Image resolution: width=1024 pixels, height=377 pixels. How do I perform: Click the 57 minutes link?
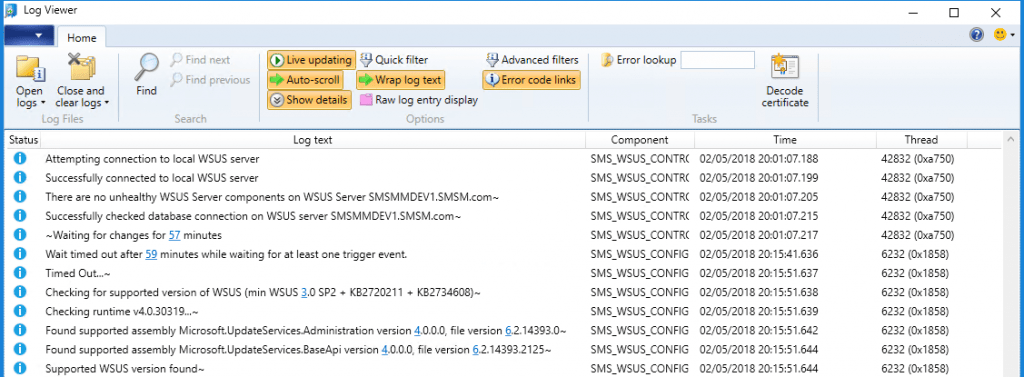174,235
